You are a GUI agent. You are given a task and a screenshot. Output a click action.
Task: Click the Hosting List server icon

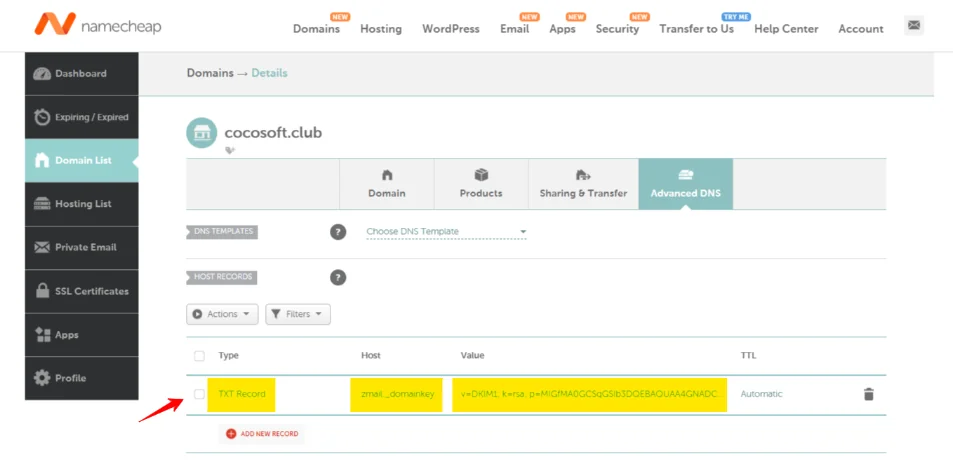pos(42,204)
